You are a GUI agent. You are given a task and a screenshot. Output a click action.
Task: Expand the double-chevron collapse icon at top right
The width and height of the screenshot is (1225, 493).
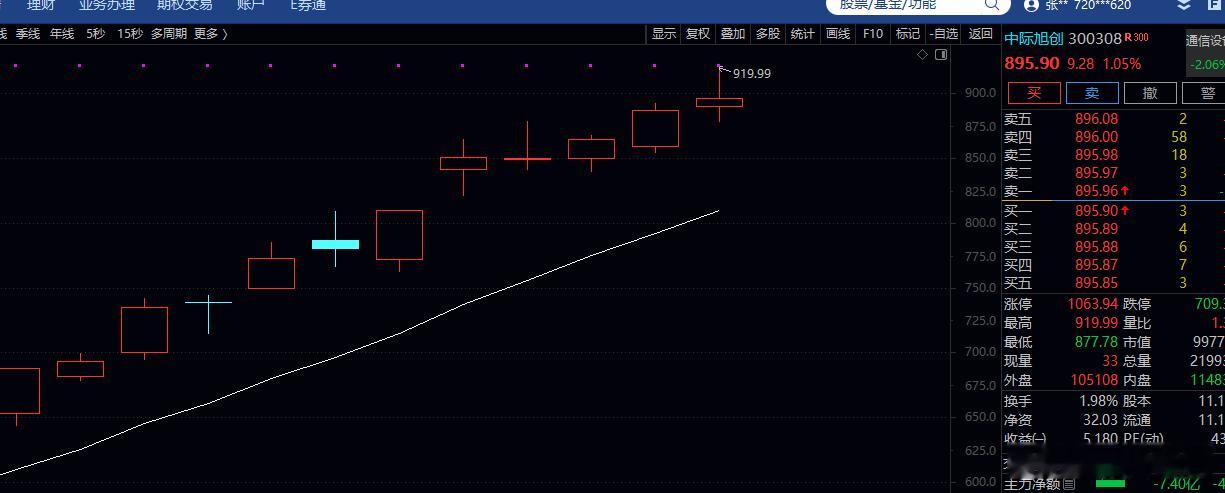[x=1184, y=5]
